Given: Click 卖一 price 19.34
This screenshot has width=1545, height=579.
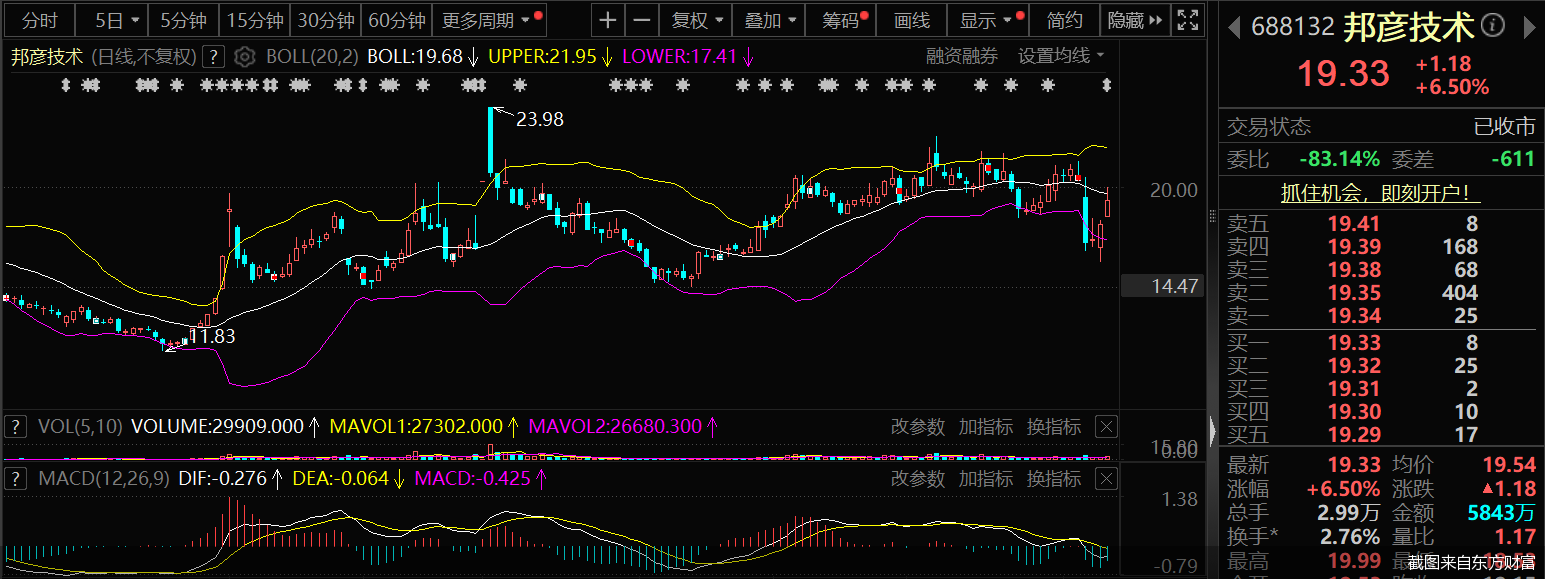Looking at the screenshot, I should pos(1354,316).
